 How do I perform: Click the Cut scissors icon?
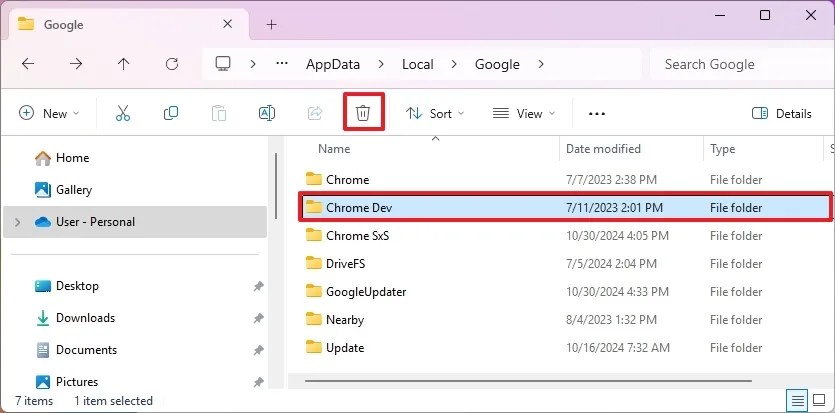pos(123,113)
